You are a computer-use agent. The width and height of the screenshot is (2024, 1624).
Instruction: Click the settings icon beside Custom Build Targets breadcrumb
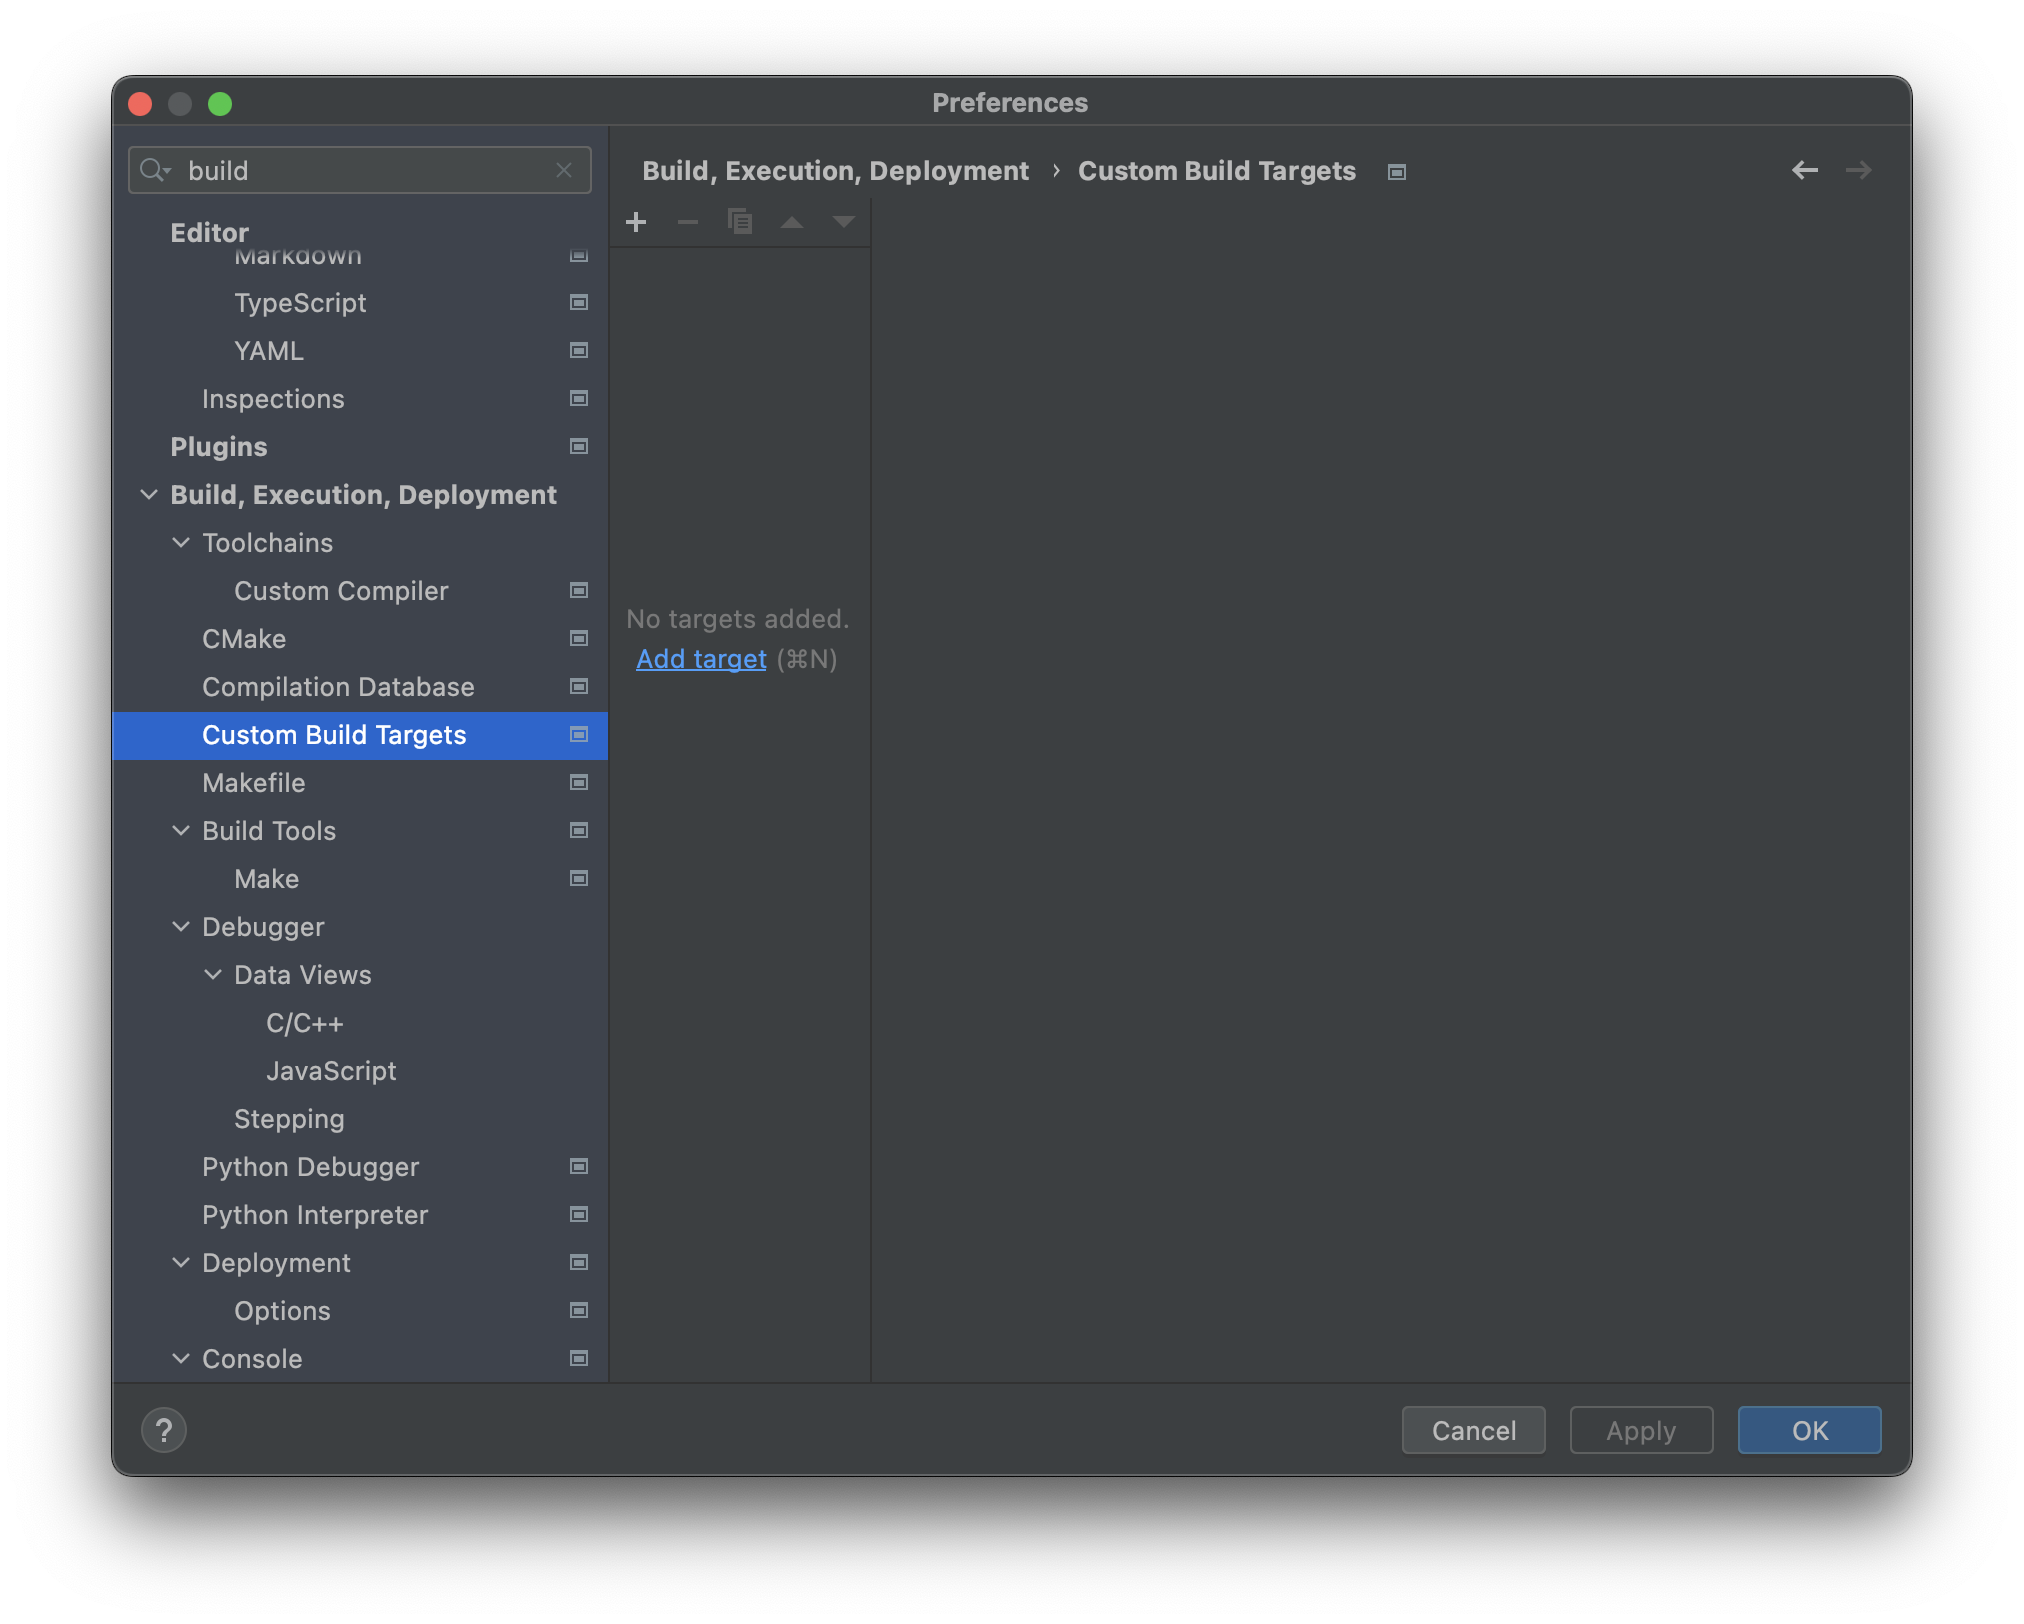(1396, 171)
